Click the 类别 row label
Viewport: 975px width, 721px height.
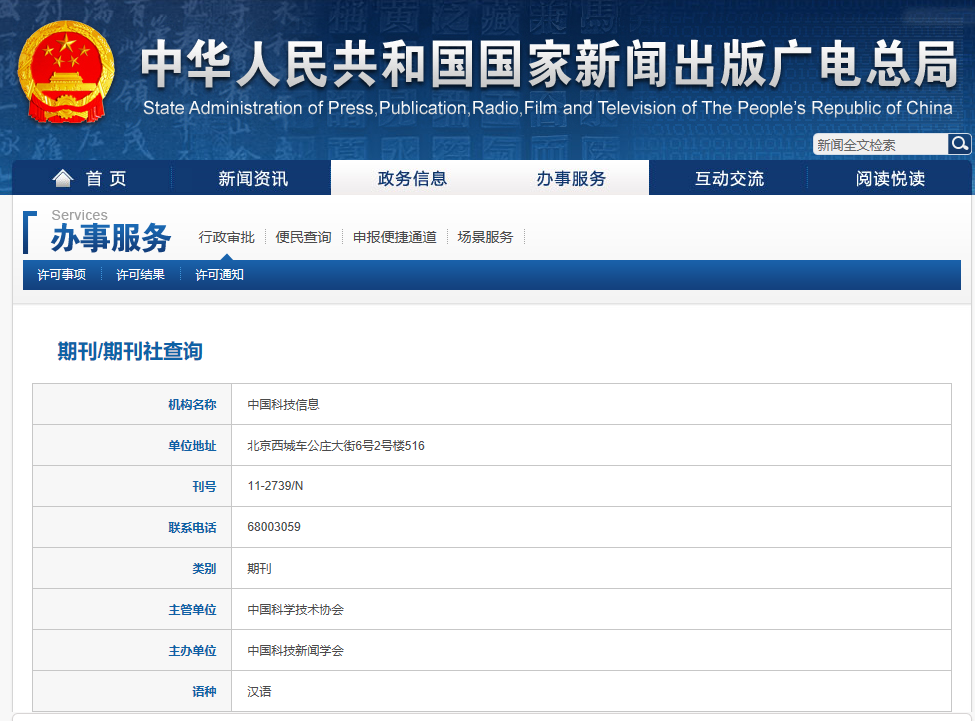(x=204, y=569)
